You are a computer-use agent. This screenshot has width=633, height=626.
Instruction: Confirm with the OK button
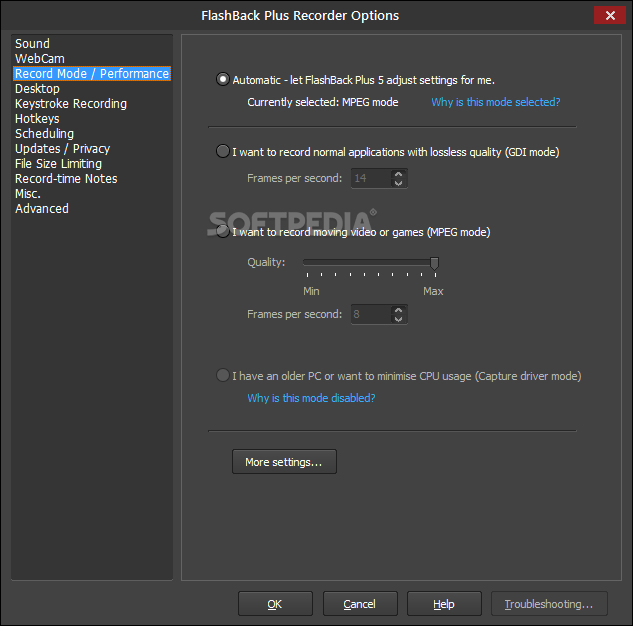pos(275,604)
